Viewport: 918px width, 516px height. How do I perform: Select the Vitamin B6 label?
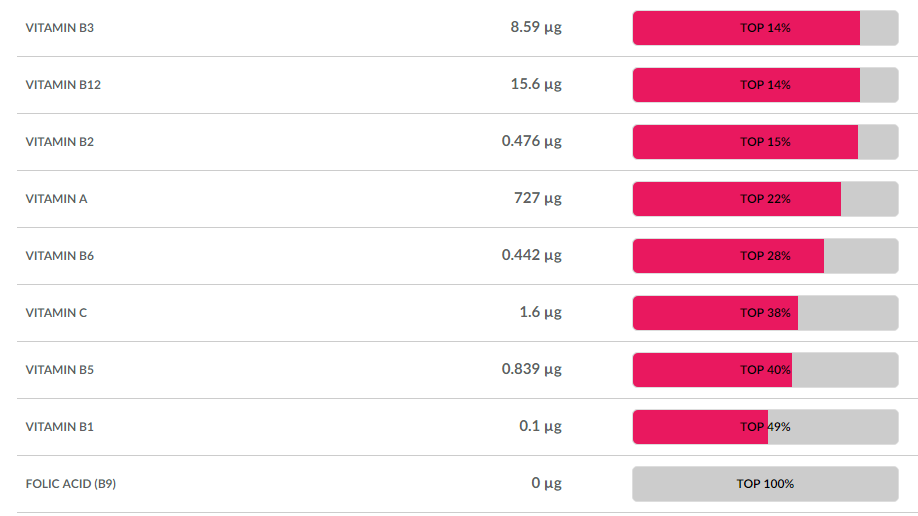click(x=60, y=256)
